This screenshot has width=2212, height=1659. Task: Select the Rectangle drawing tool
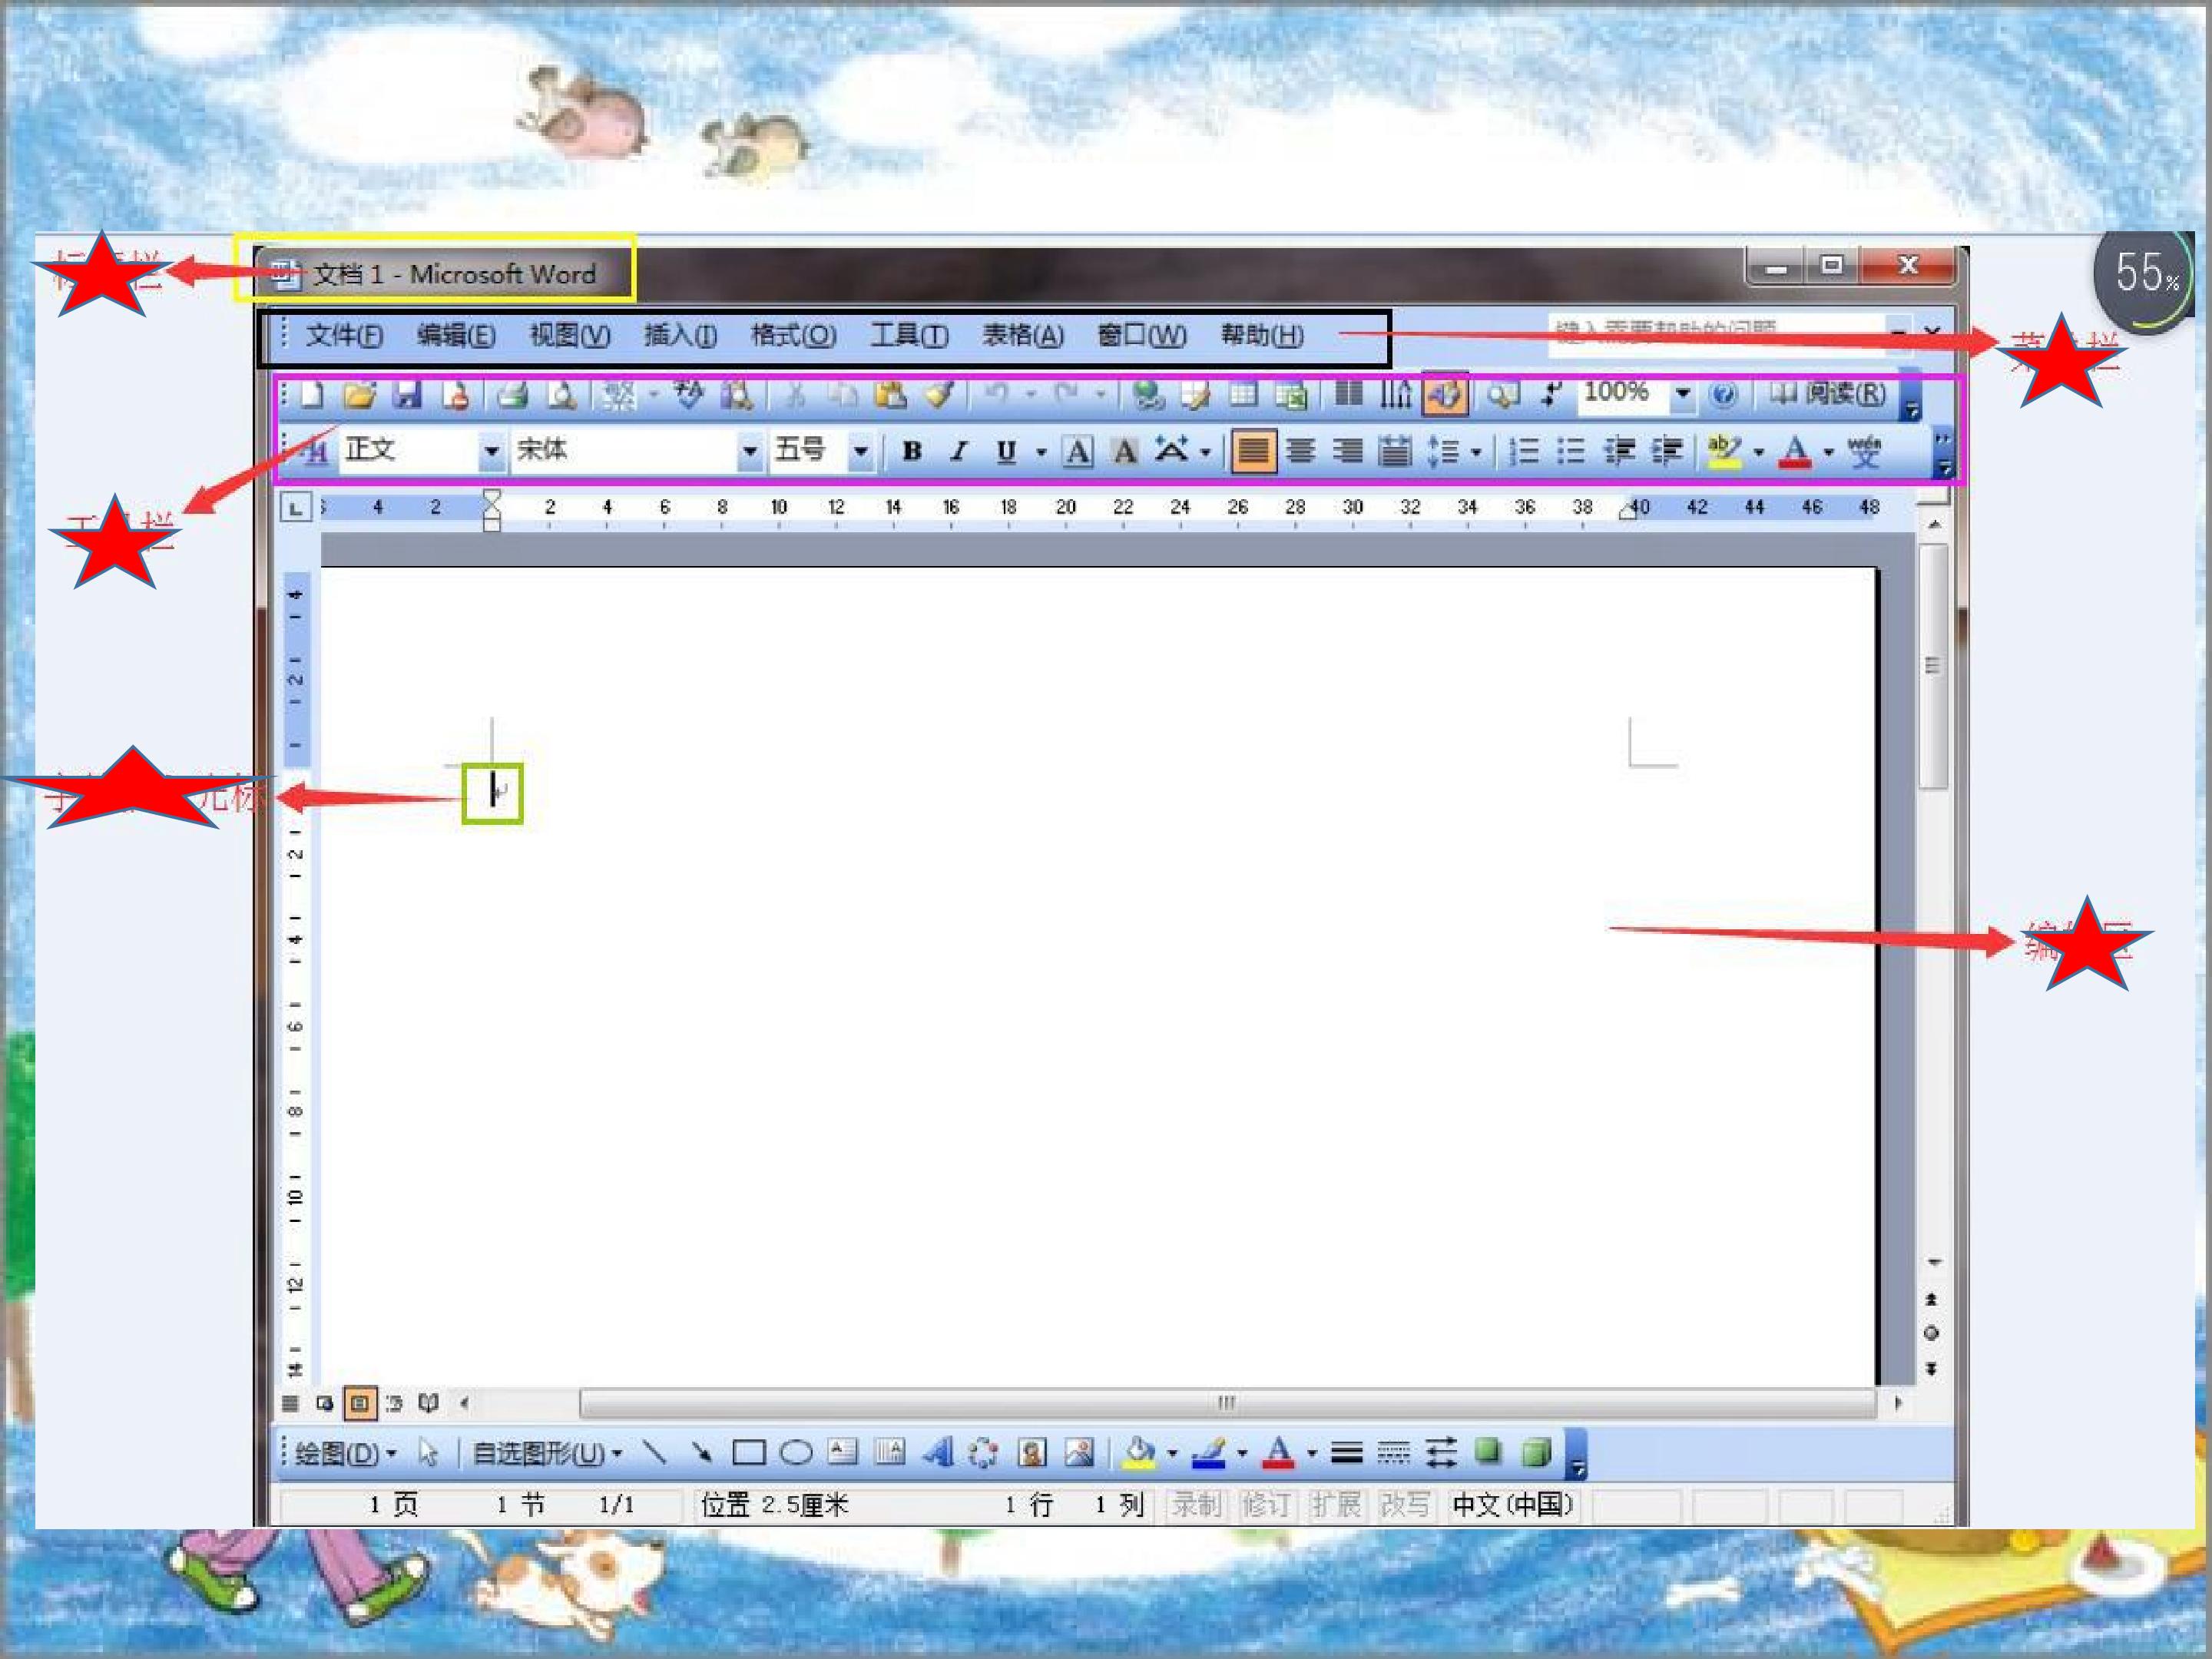tap(749, 1452)
